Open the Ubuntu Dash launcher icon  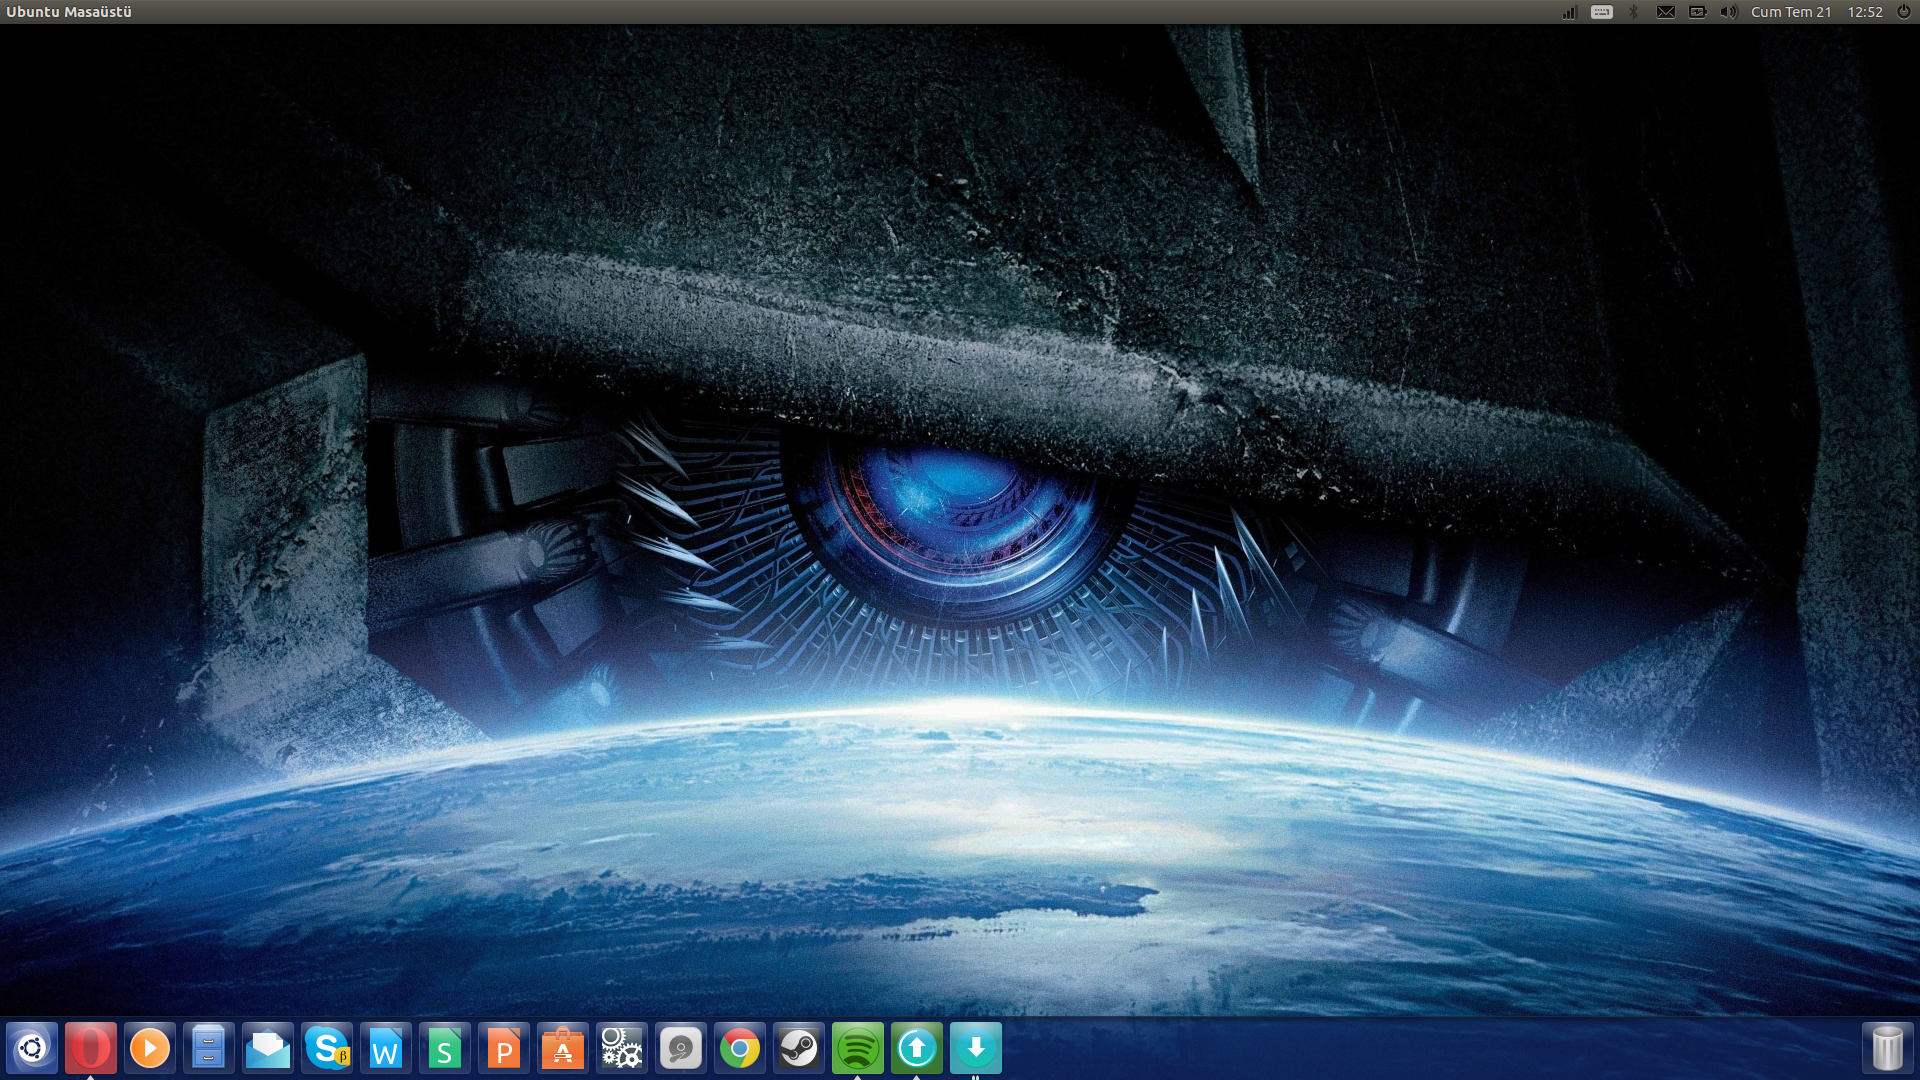[x=32, y=1048]
